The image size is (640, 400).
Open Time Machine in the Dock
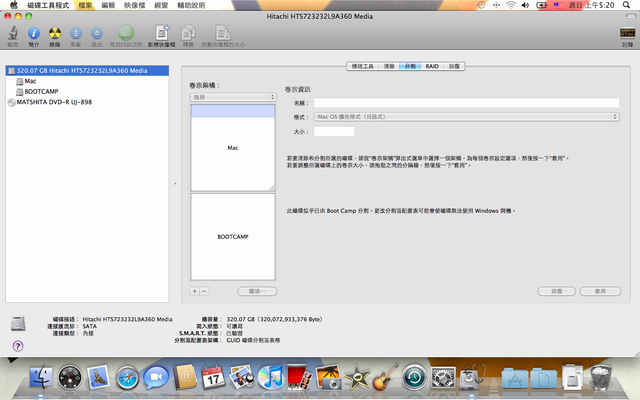point(414,377)
